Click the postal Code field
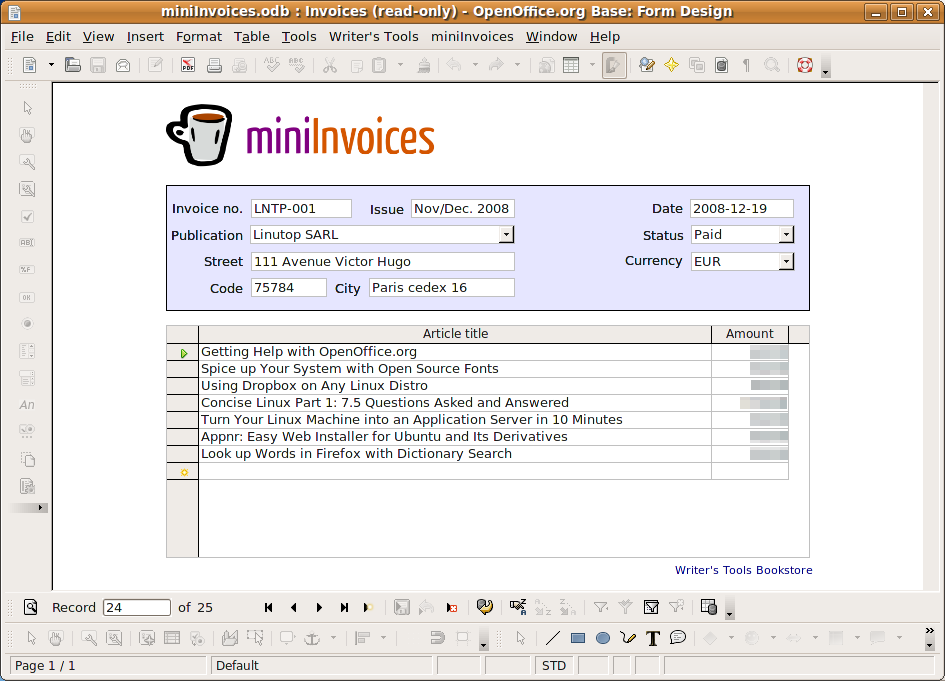Image resolution: width=945 pixels, height=681 pixels. pos(289,287)
